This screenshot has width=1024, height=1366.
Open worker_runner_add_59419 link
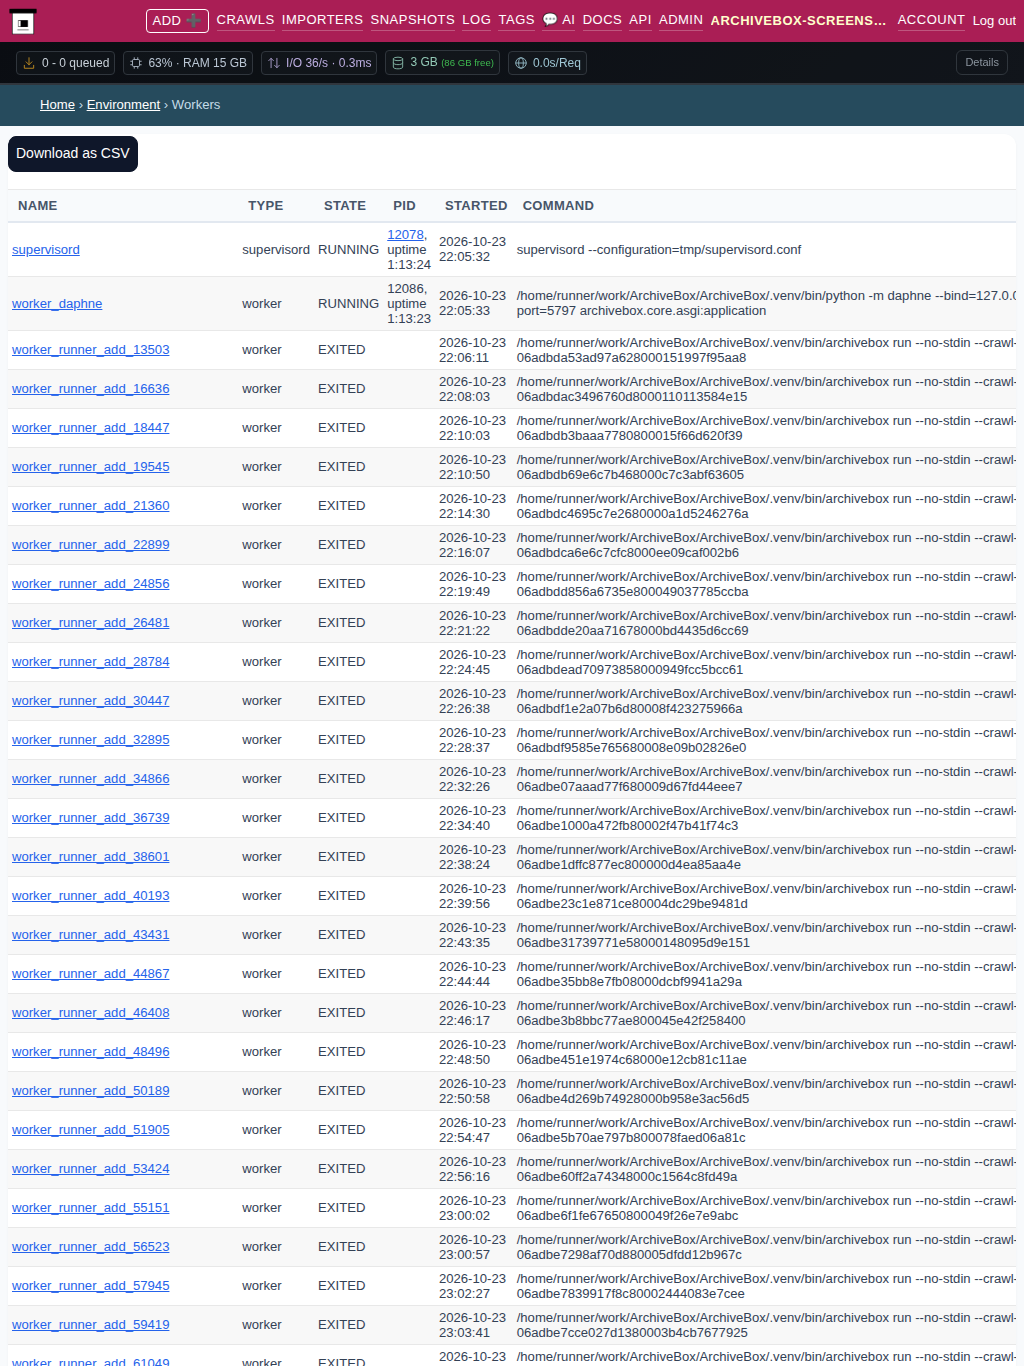(91, 1325)
